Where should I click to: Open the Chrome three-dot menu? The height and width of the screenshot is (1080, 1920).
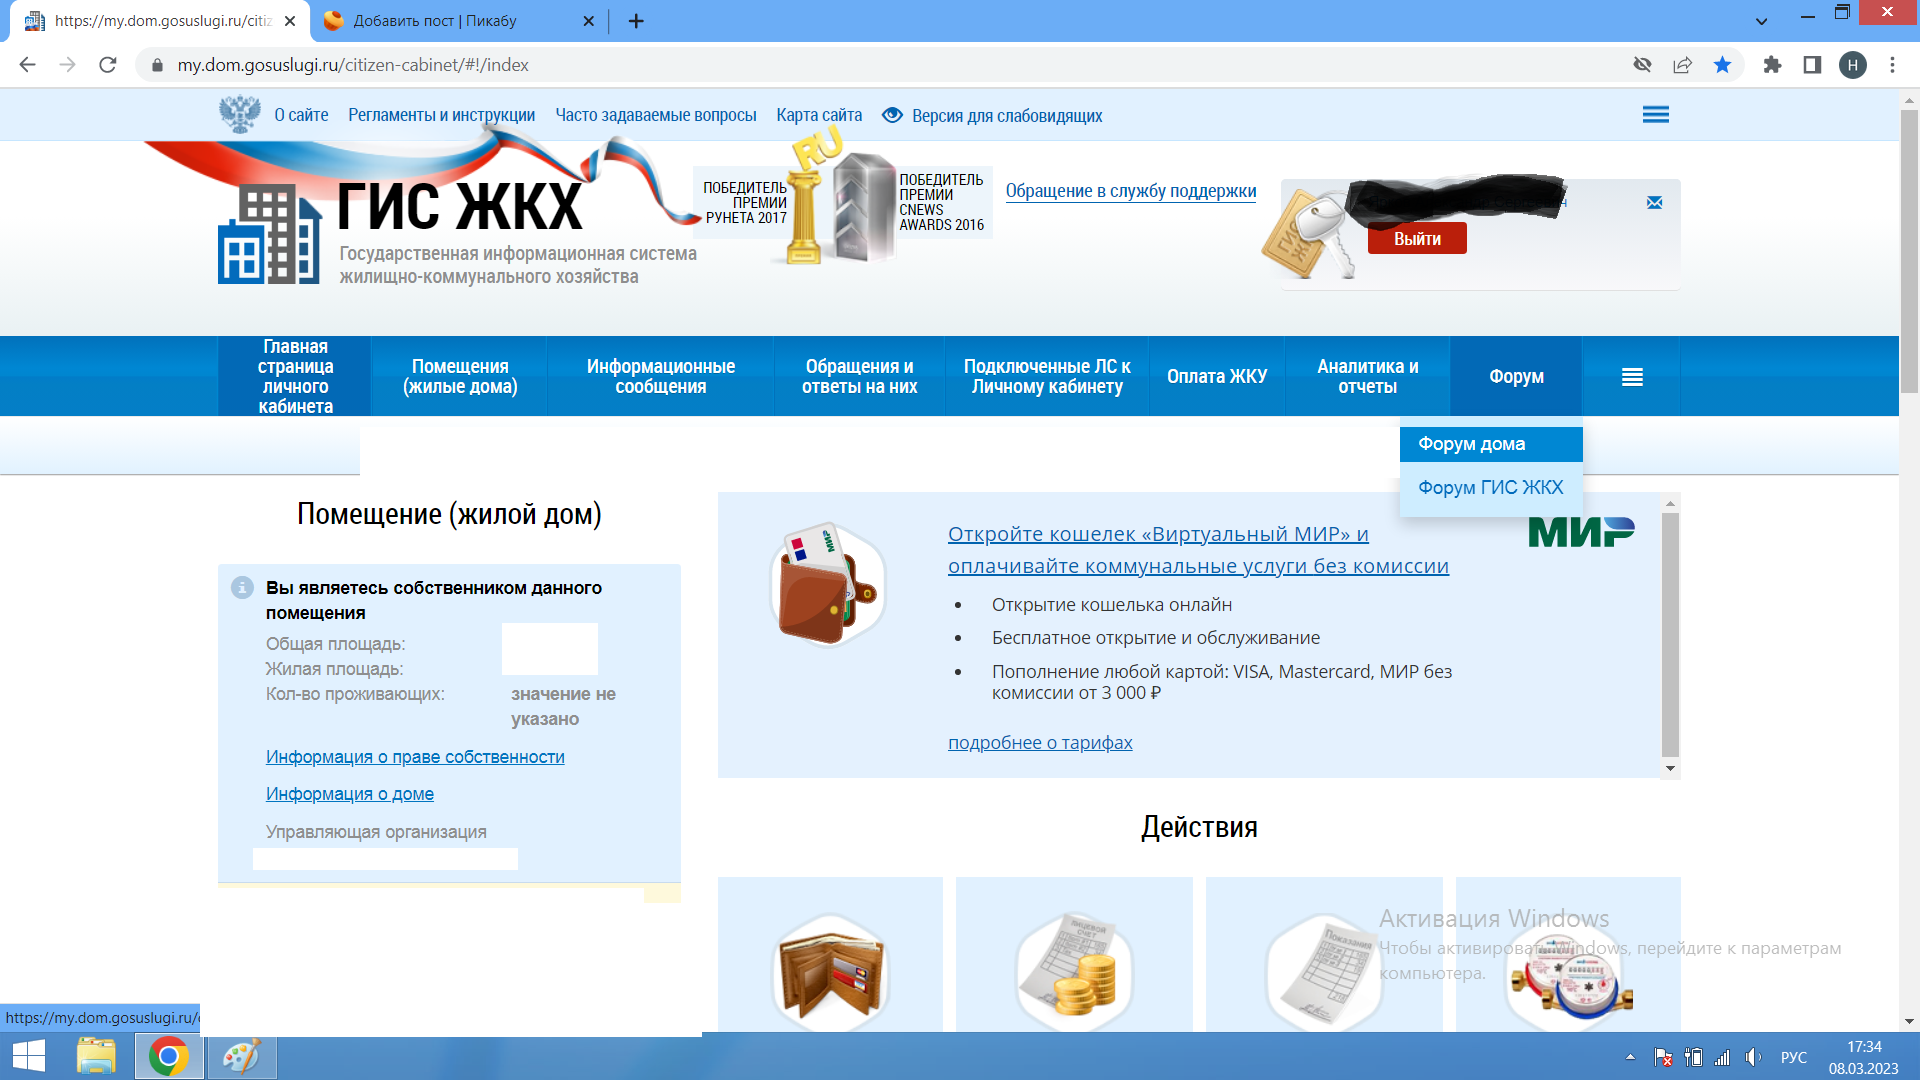pyautogui.click(x=1892, y=65)
